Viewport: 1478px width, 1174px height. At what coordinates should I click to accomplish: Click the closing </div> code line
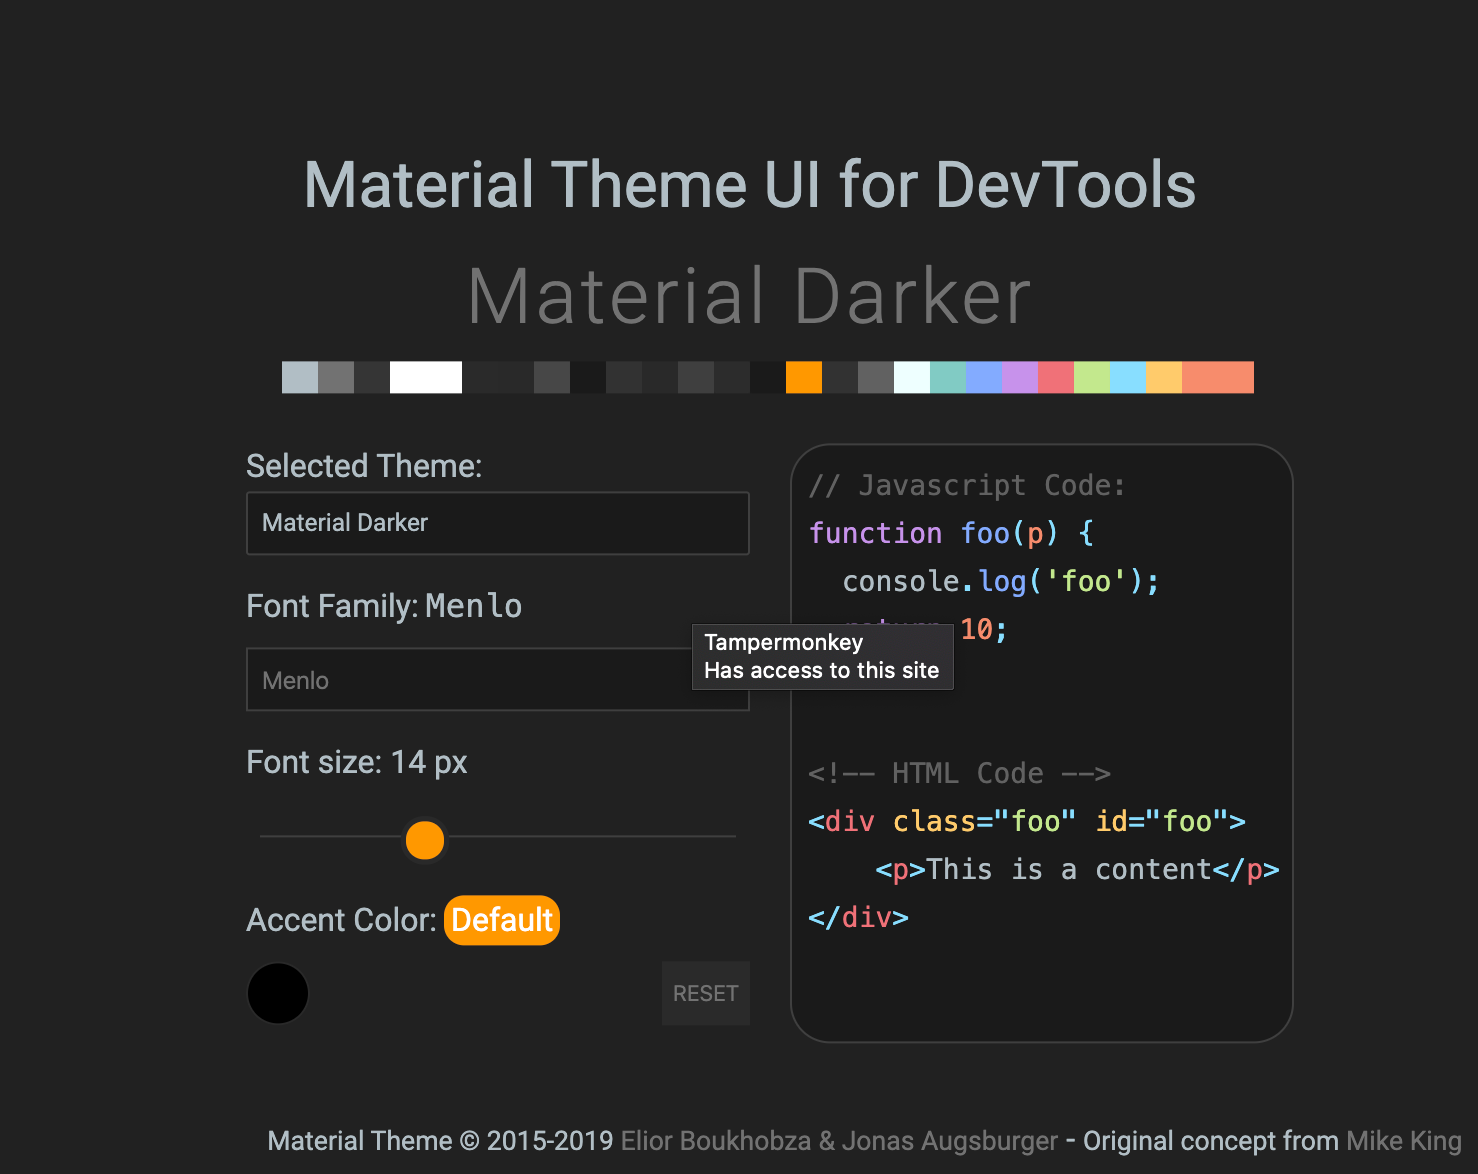(858, 917)
